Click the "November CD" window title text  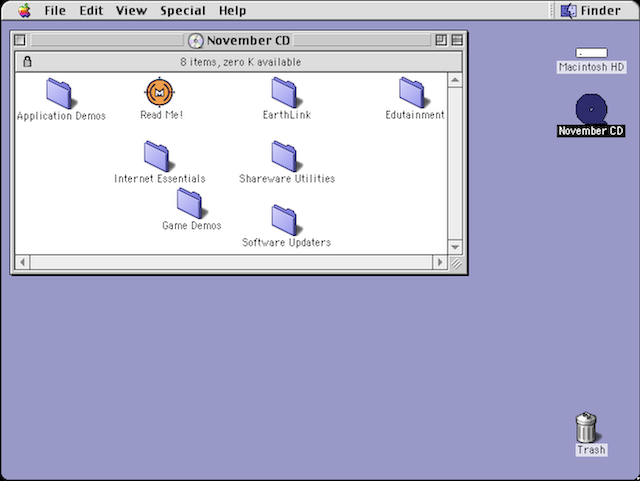coord(248,40)
